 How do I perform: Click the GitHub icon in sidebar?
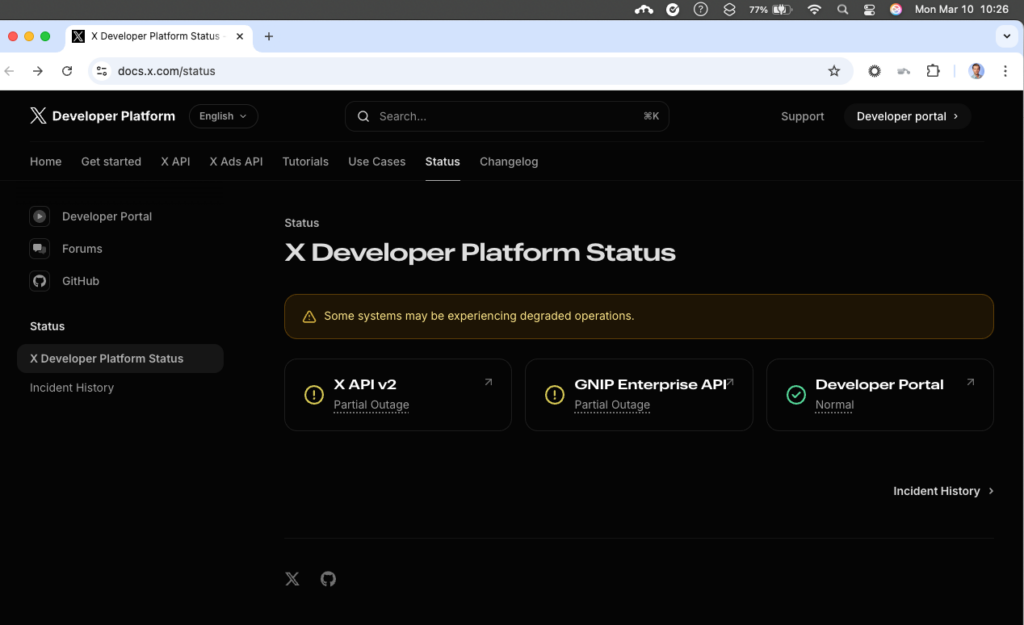point(40,281)
